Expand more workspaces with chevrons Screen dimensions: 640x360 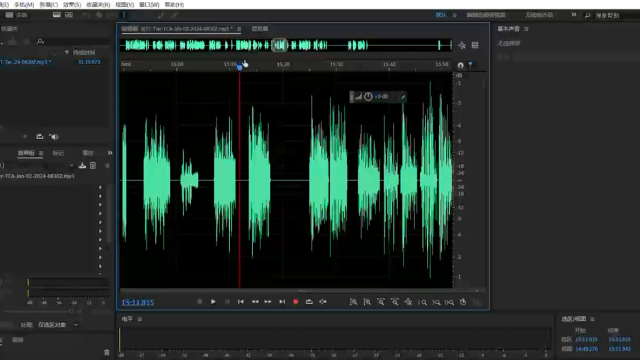pos(573,15)
